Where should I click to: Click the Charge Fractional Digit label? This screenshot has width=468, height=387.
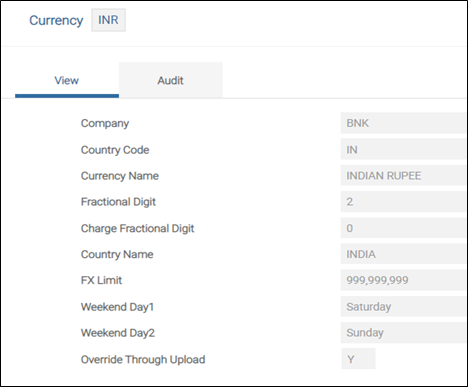tap(137, 228)
